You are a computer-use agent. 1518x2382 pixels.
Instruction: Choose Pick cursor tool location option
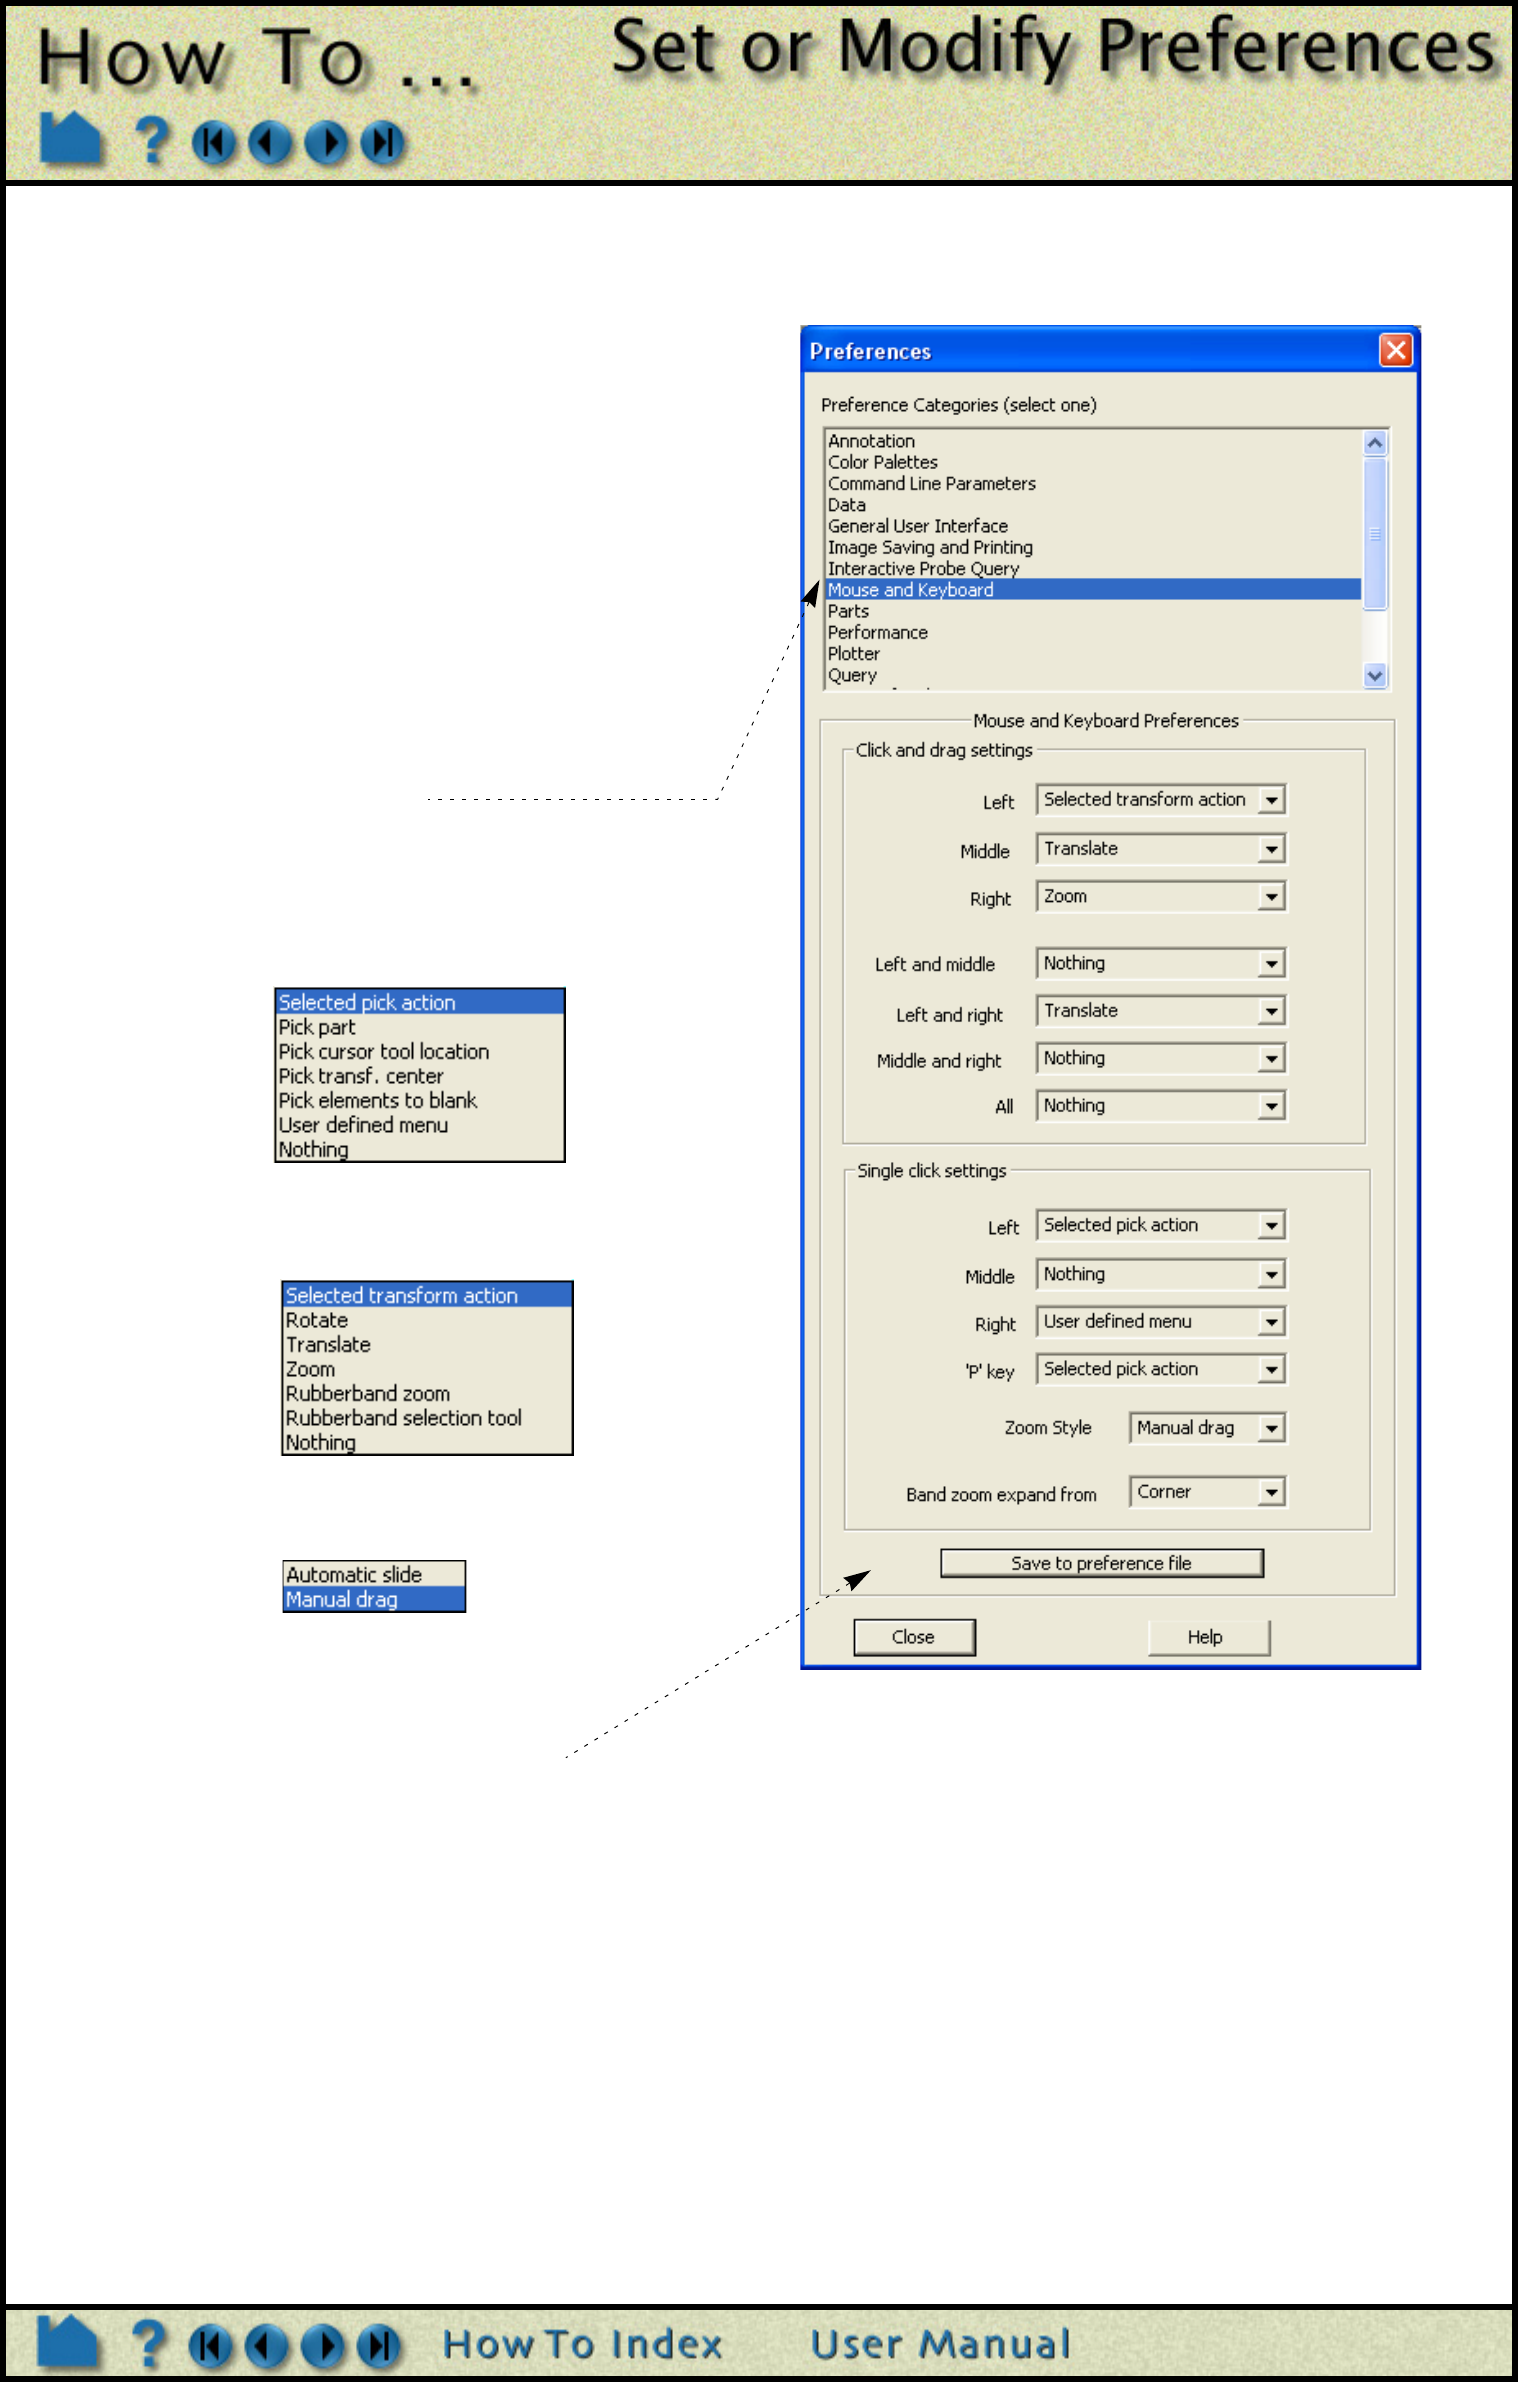point(420,1052)
